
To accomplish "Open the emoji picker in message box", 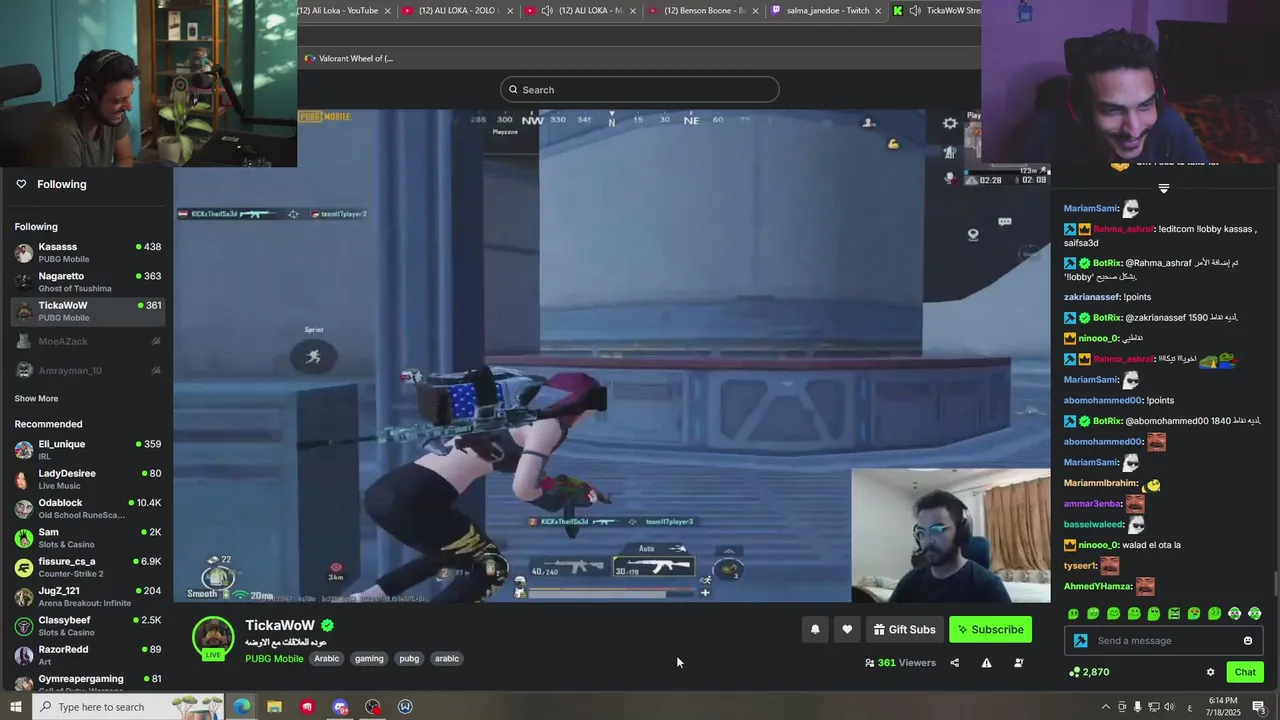I will click(1248, 641).
